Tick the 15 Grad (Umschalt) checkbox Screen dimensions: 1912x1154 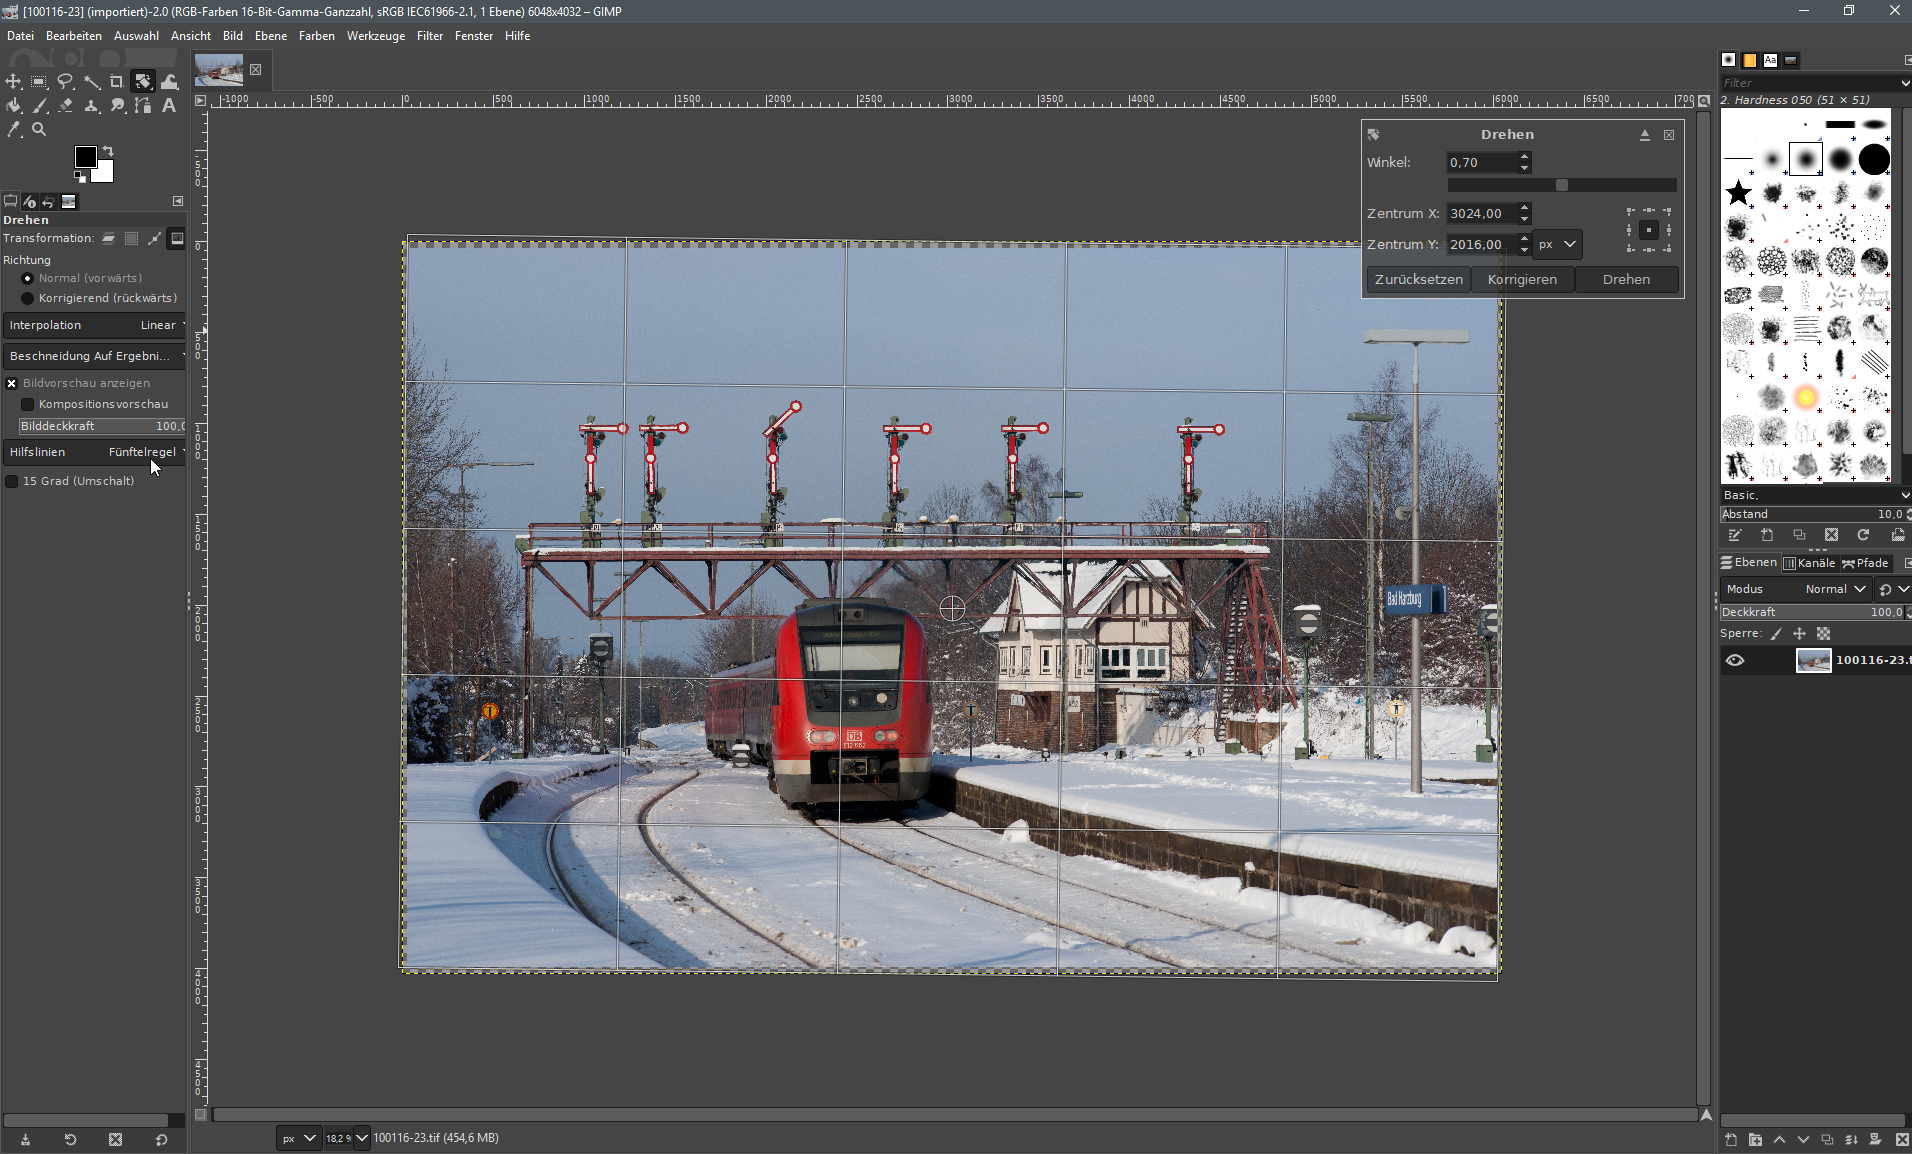point(12,482)
